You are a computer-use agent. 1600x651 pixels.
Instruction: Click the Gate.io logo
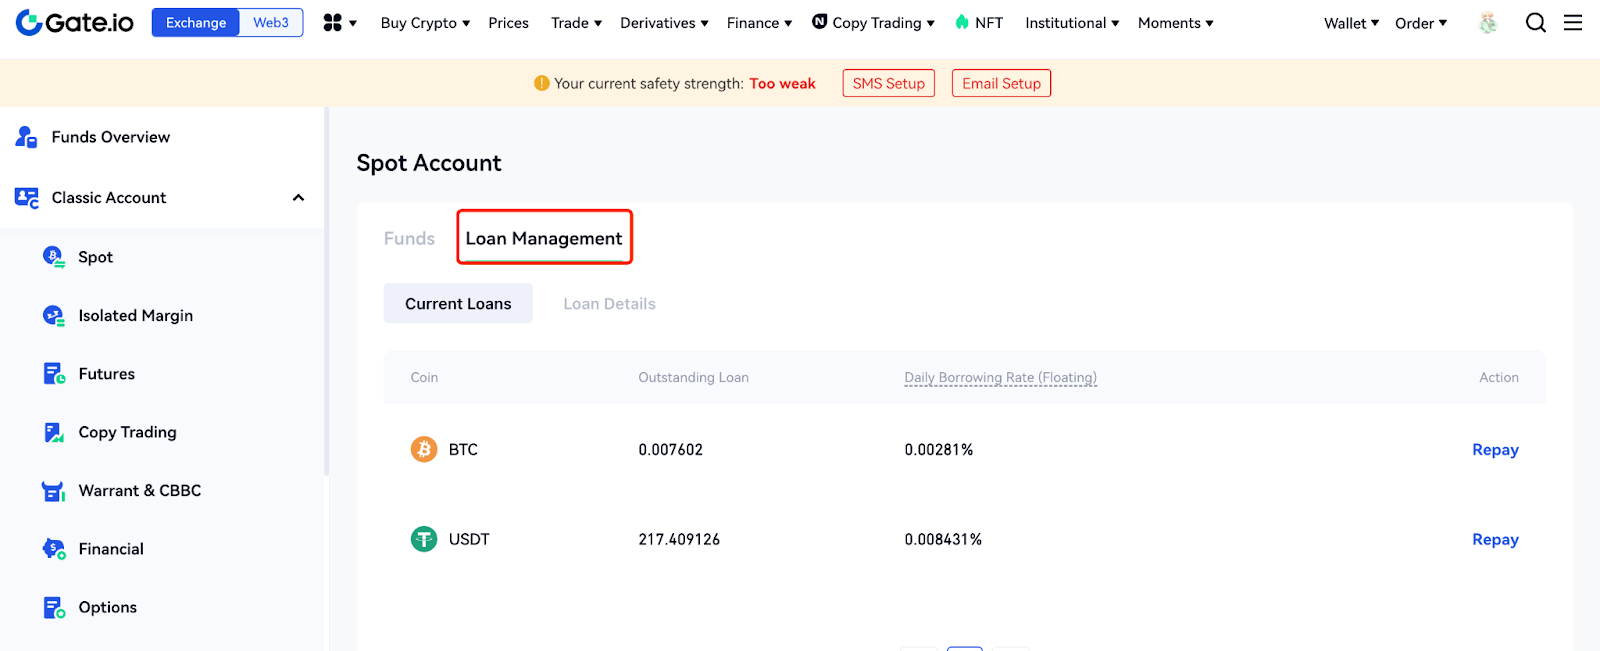coord(75,22)
